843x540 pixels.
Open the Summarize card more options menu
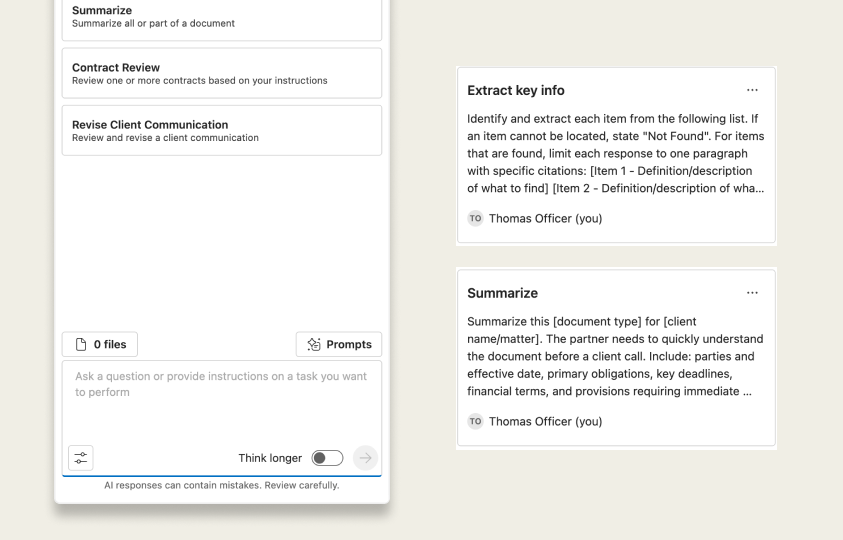point(752,293)
